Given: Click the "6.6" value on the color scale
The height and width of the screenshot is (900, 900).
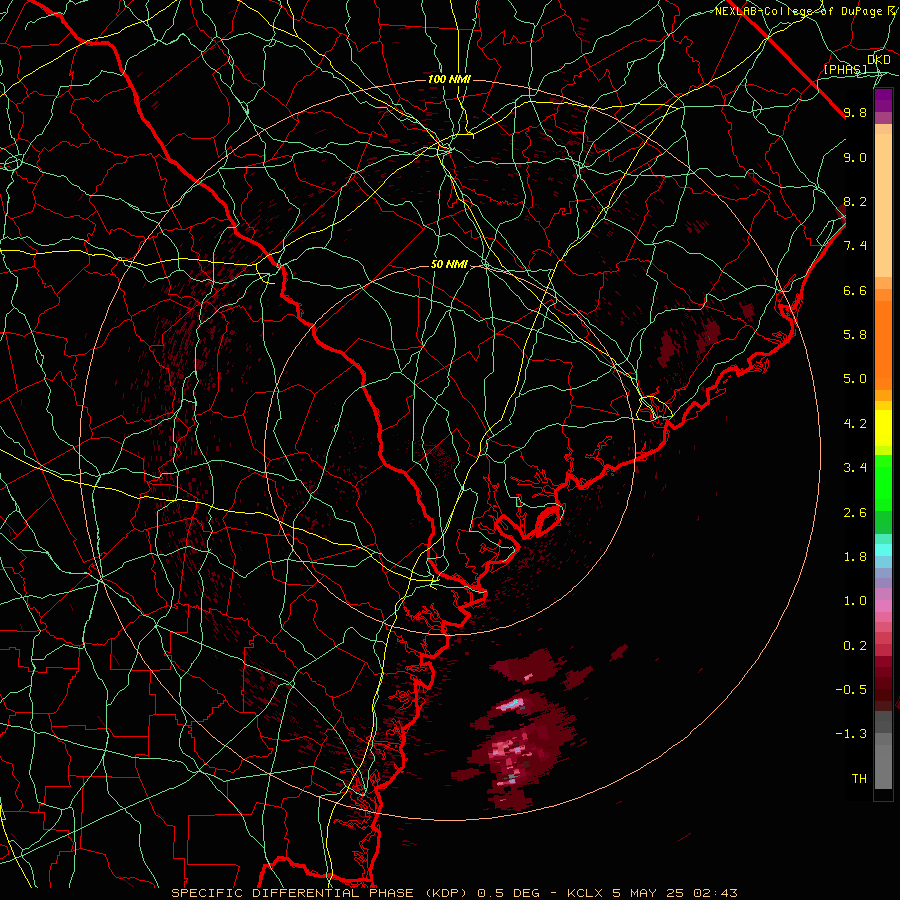Looking at the screenshot, I should (x=855, y=290).
